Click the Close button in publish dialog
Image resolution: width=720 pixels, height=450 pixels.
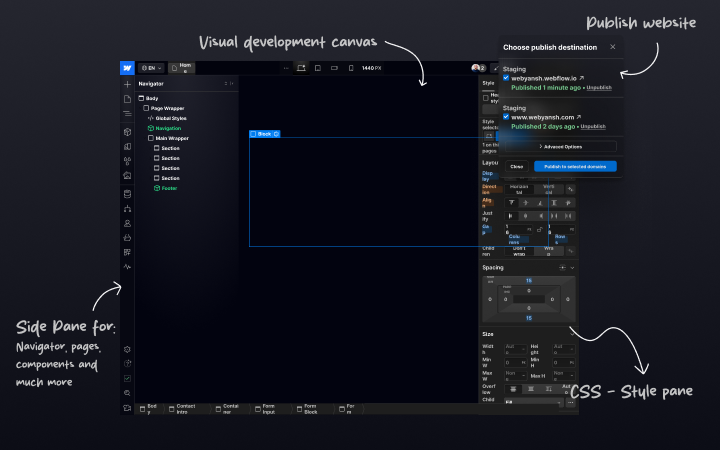517,166
